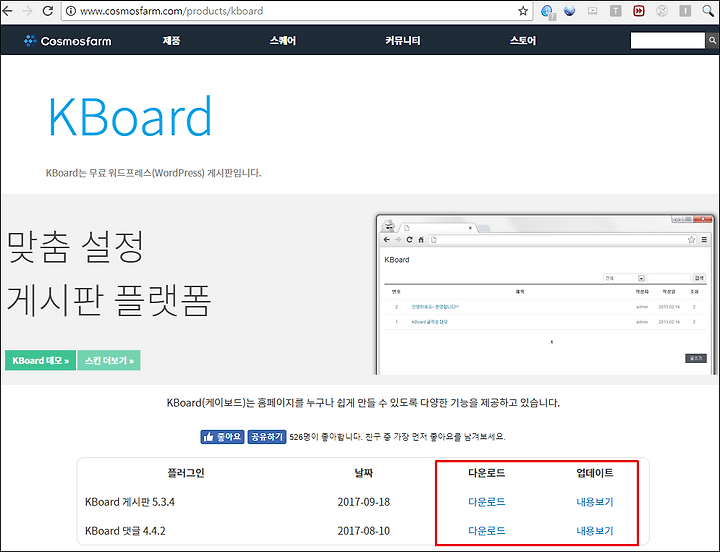This screenshot has height=552, width=720.
Task: Click the browser forward arrow
Action: tap(28, 11)
